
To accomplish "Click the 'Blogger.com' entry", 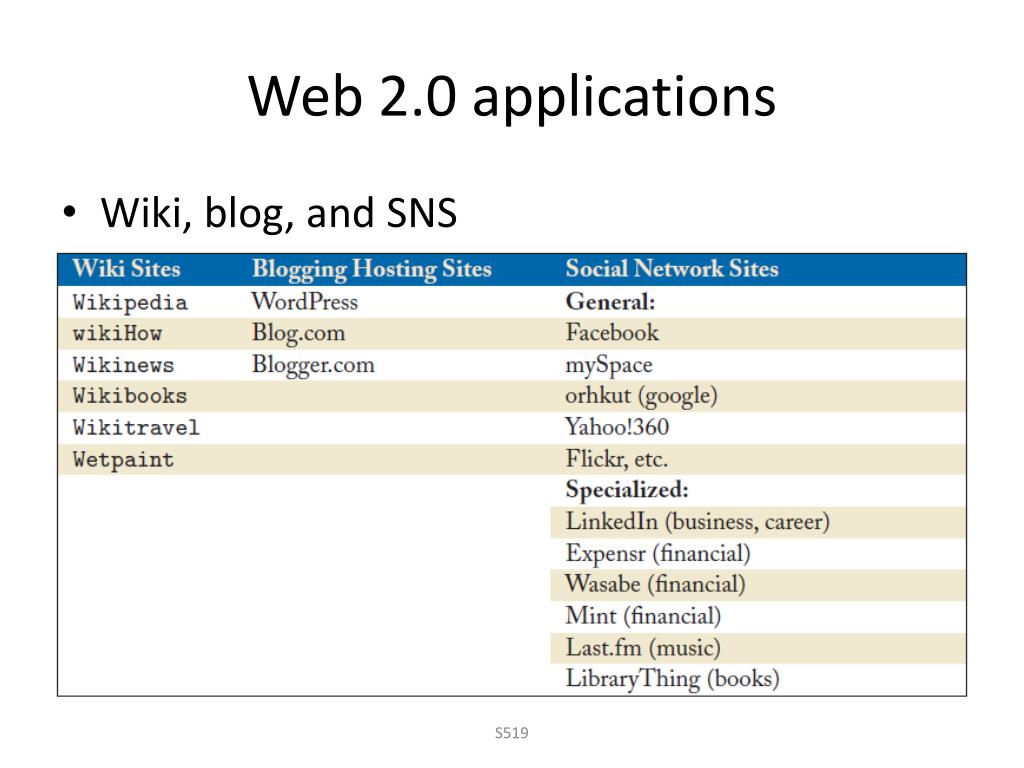I will (313, 365).
